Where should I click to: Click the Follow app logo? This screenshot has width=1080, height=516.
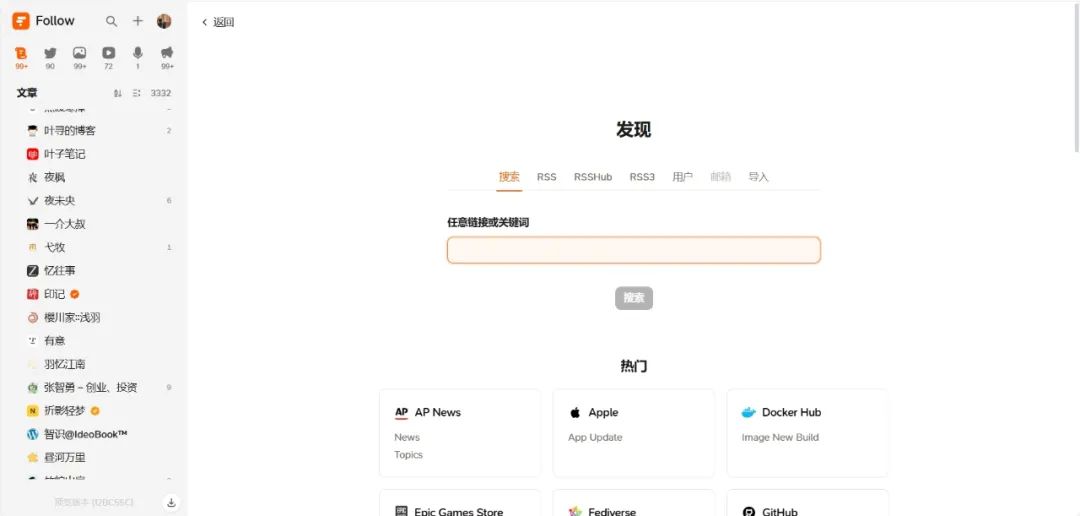point(21,21)
